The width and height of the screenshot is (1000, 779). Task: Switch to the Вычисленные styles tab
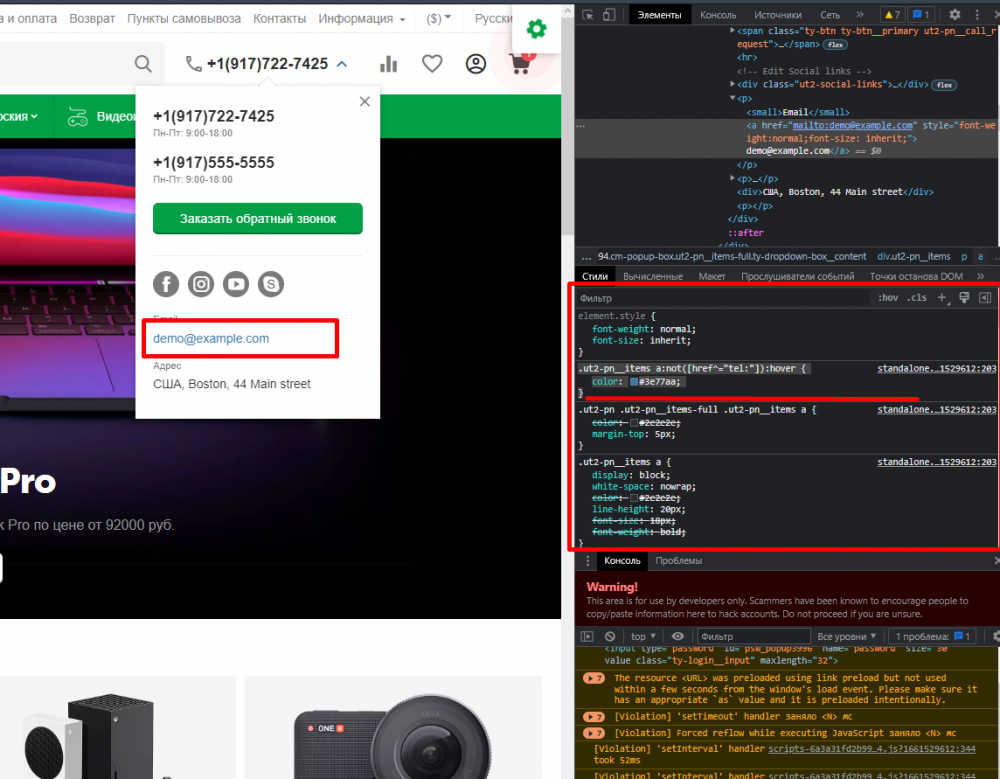pyautogui.click(x=653, y=276)
